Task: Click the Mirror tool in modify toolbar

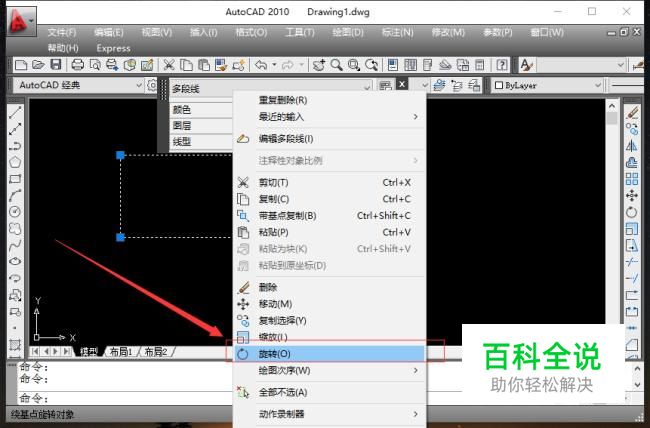Action: pyautogui.click(x=632, y=146)
